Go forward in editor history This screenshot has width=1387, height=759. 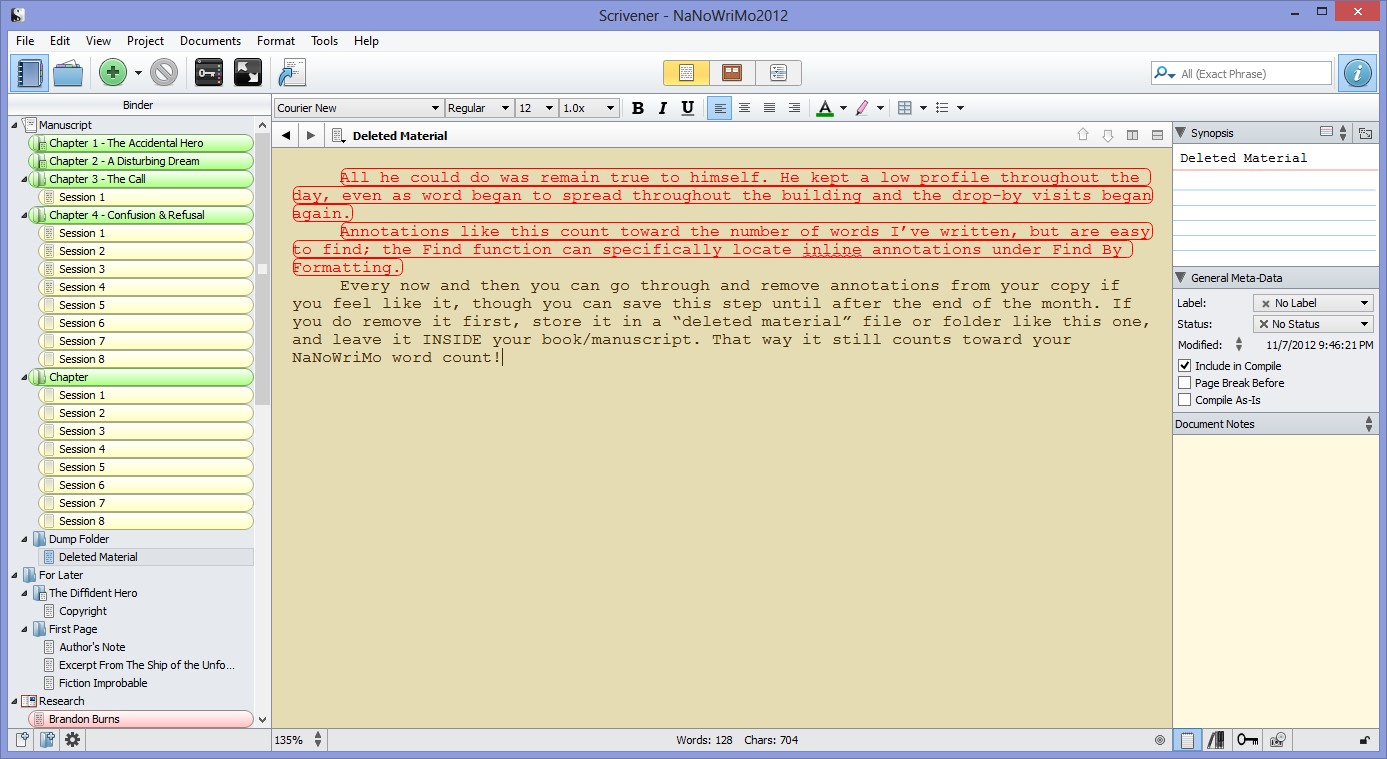310,136
